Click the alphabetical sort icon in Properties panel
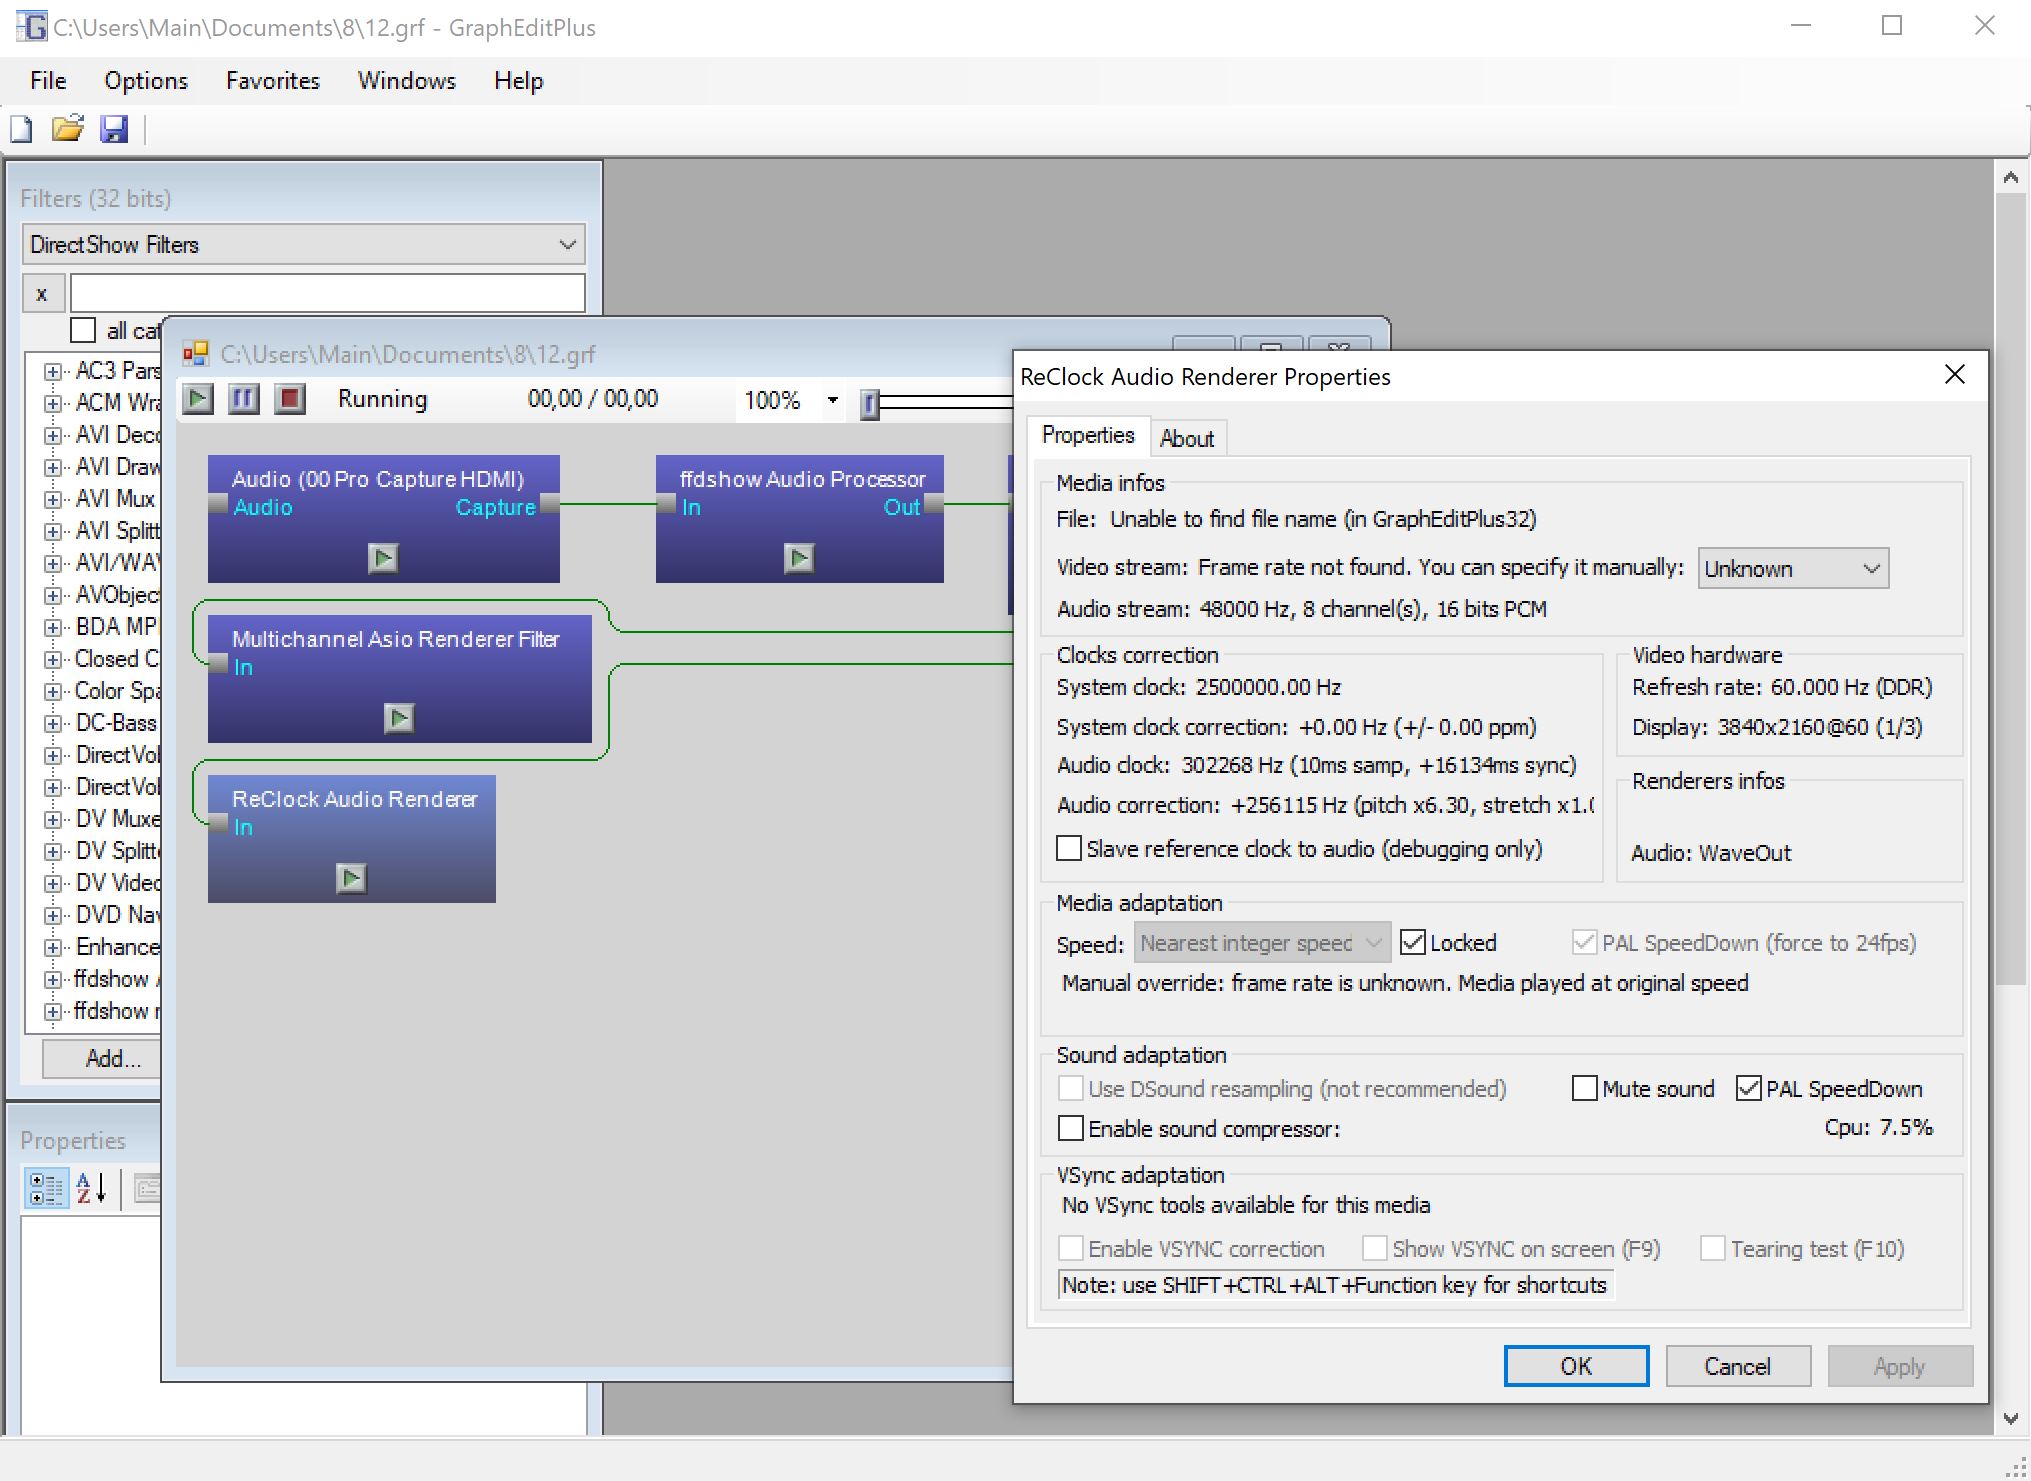 click(91, 1188)
